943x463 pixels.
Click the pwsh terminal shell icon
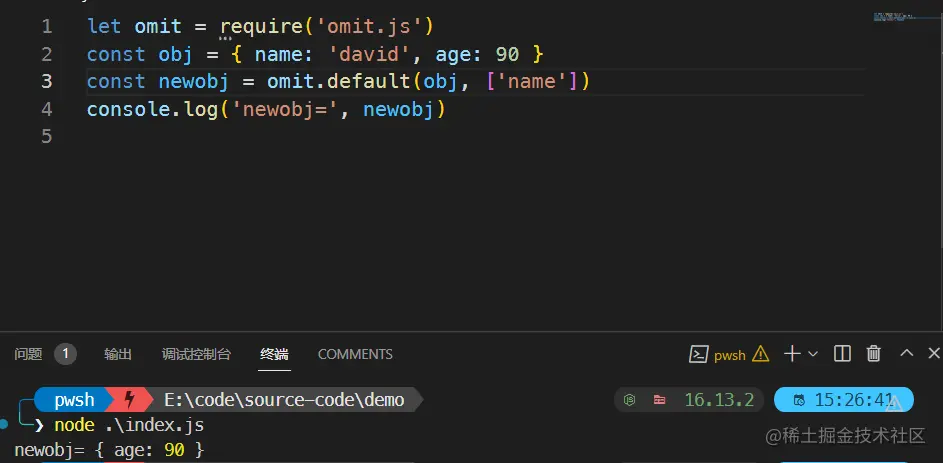698,354
